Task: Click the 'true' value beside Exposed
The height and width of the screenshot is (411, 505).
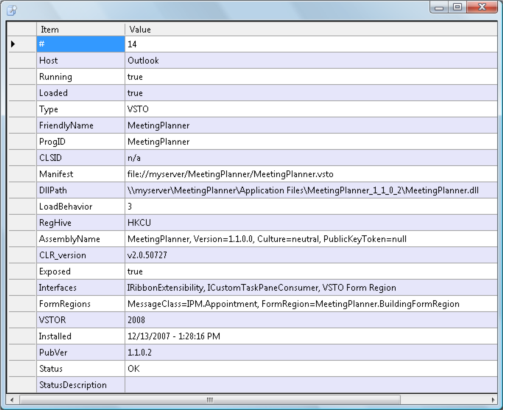Action: [x=311, y=271]
